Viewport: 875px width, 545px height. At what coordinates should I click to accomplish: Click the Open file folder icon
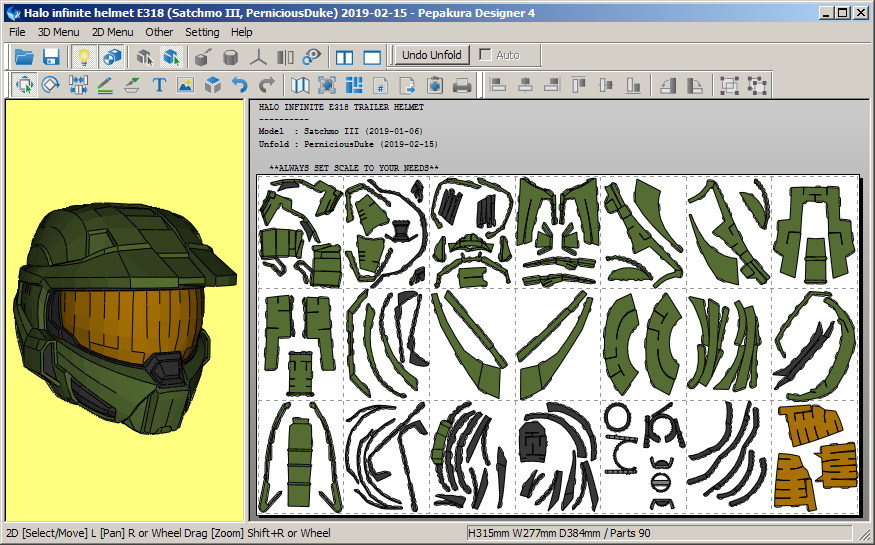pos(24,57)
